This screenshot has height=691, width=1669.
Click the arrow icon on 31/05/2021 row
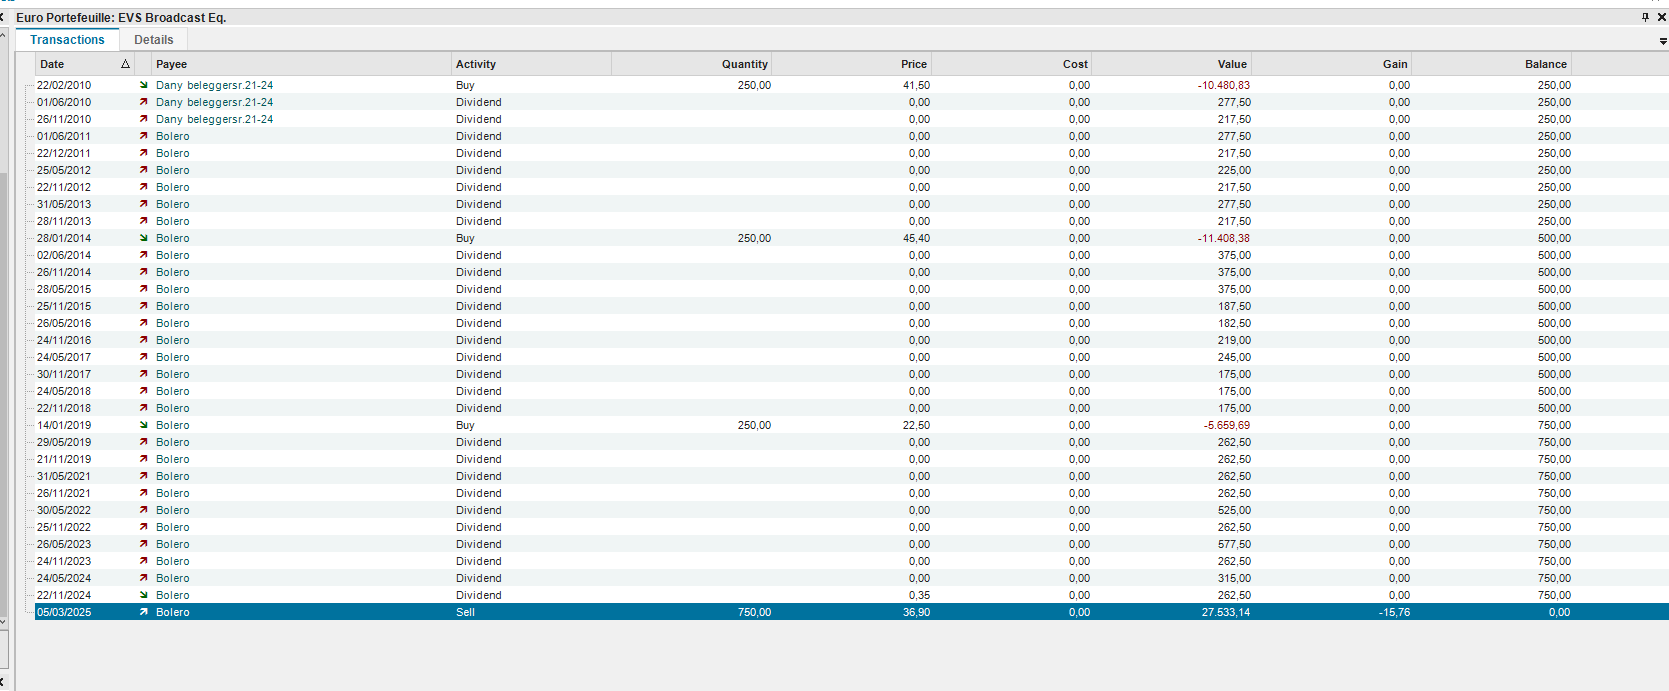[144, 476]
